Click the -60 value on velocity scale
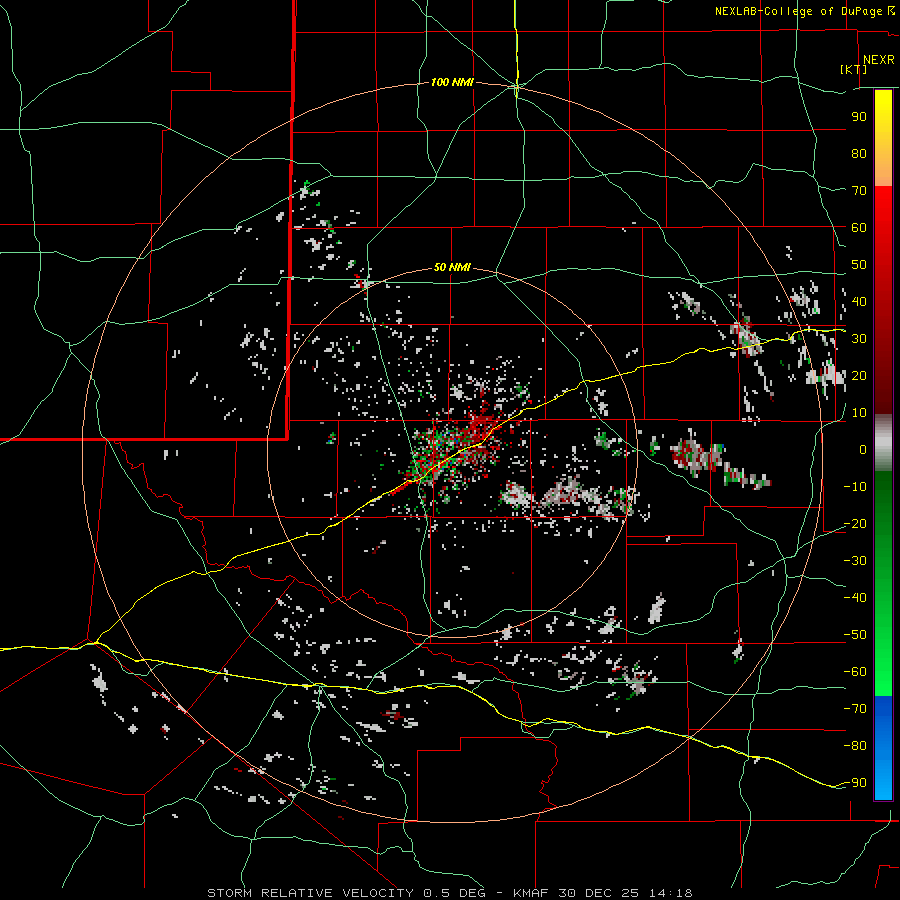The width and height of the screenshot is (900, 900). pyautogui.click(x=855, y=672)
